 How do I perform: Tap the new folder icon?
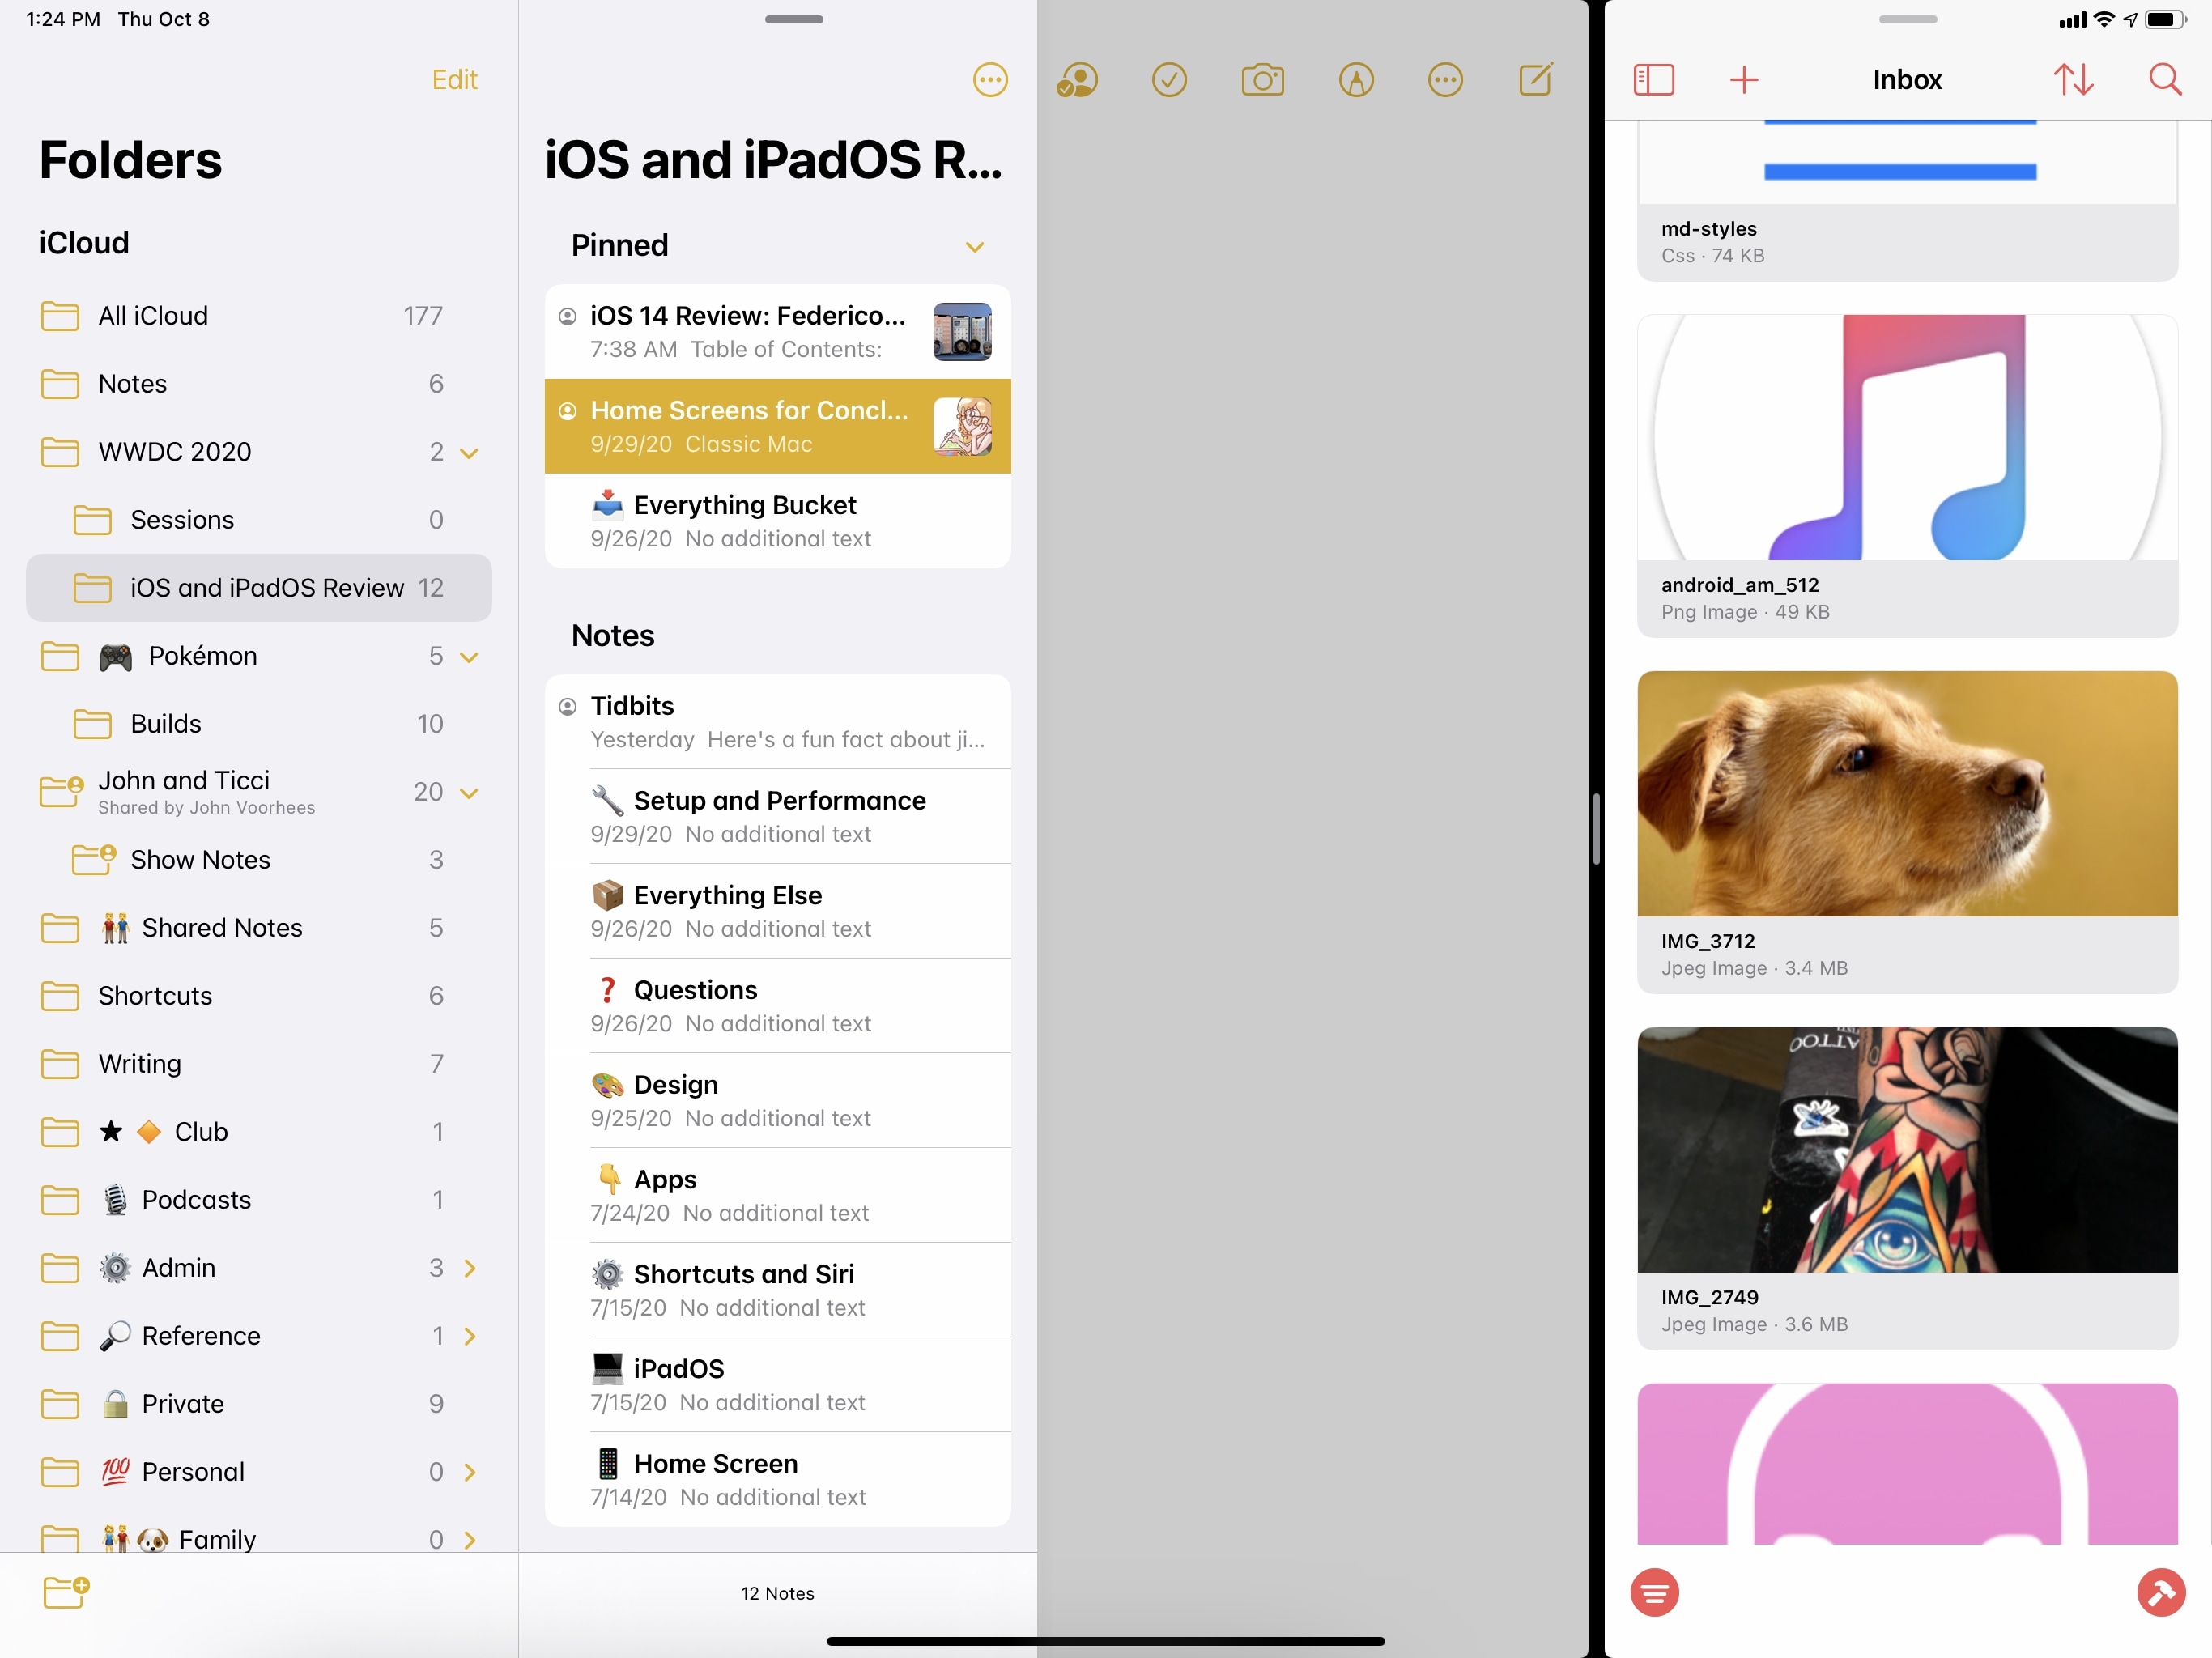[66, 1592]
